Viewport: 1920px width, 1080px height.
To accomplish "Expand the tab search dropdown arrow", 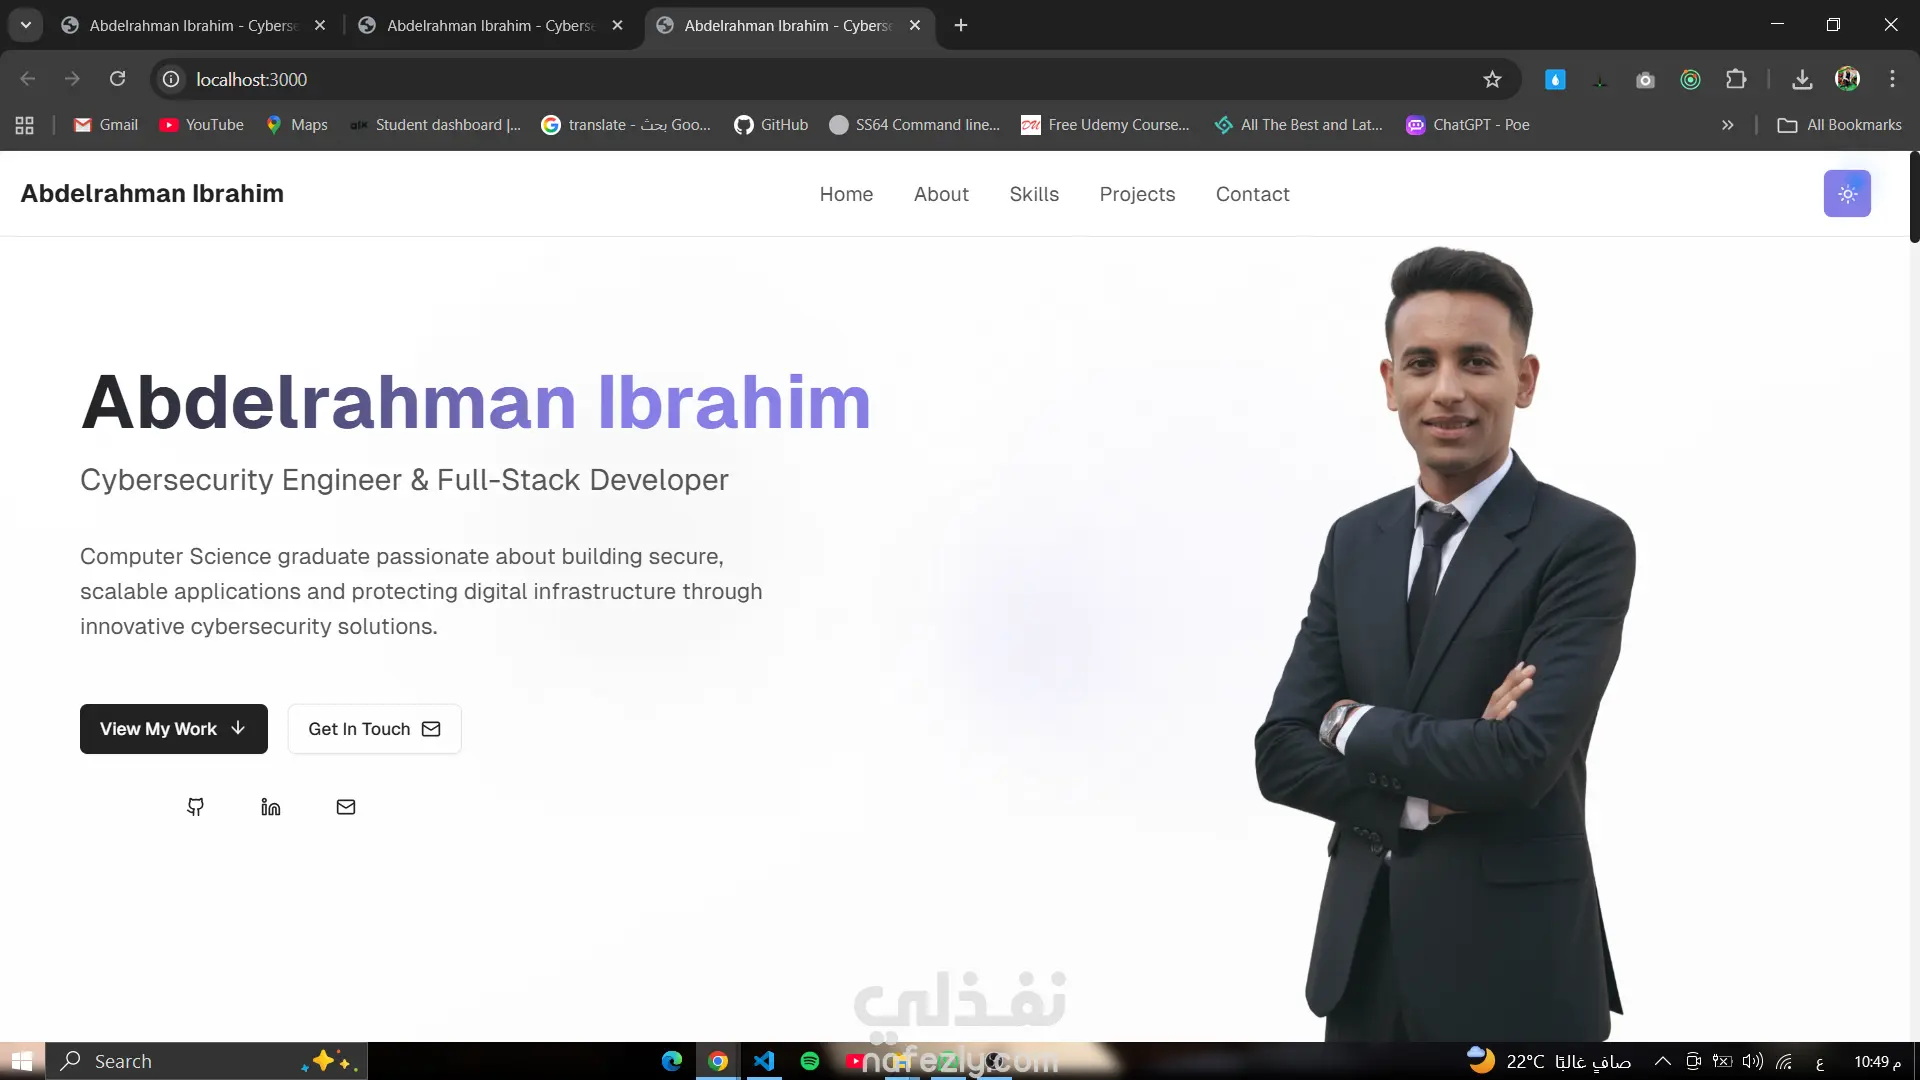I will [x=26, y=25].
